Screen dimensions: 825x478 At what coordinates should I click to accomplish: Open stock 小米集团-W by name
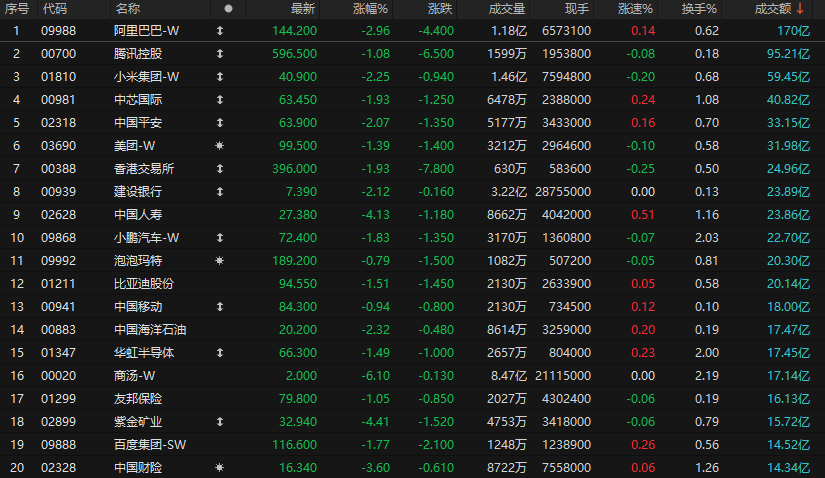(x=146, y=77)
